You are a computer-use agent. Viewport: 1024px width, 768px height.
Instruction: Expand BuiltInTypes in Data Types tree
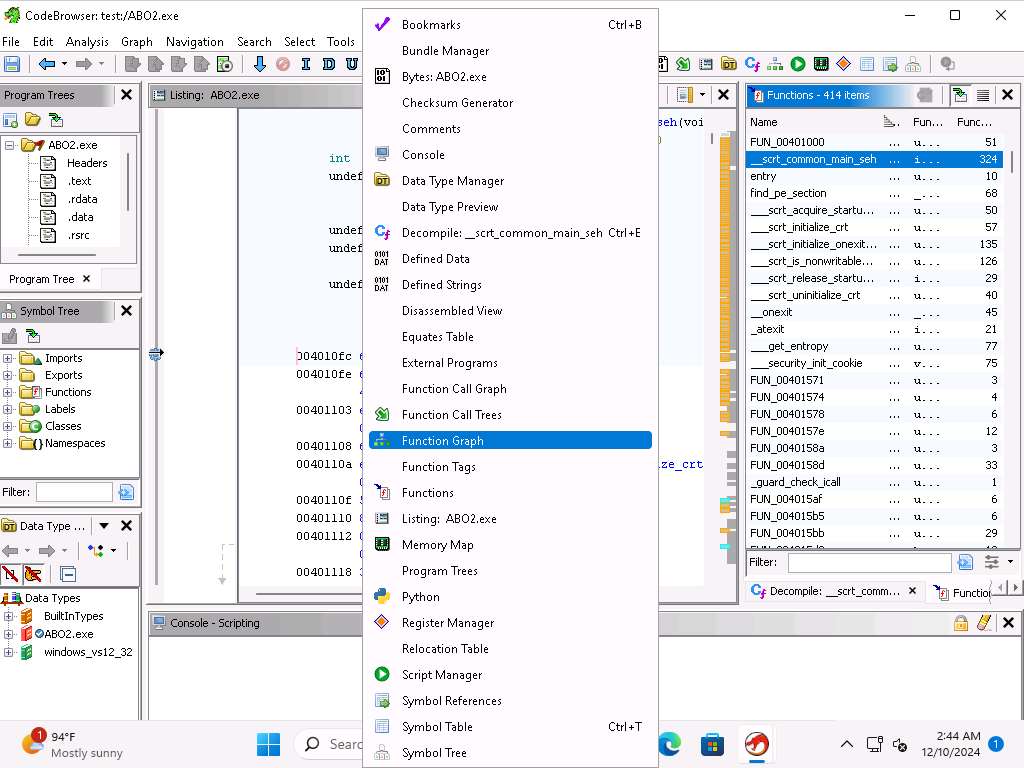click(8, 616)
